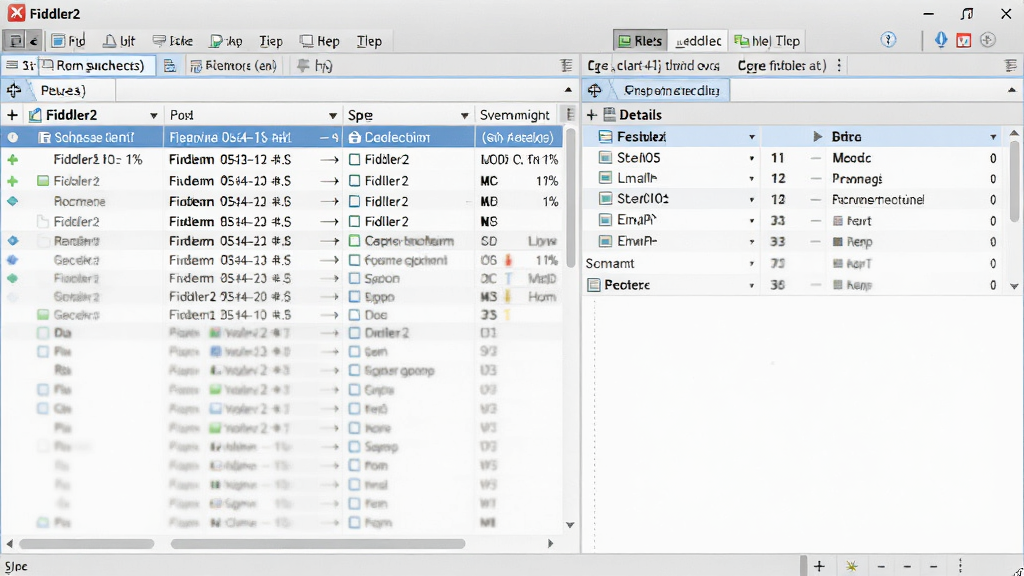
Task: Check the Eppo checkbox
Action: point(355,296)
